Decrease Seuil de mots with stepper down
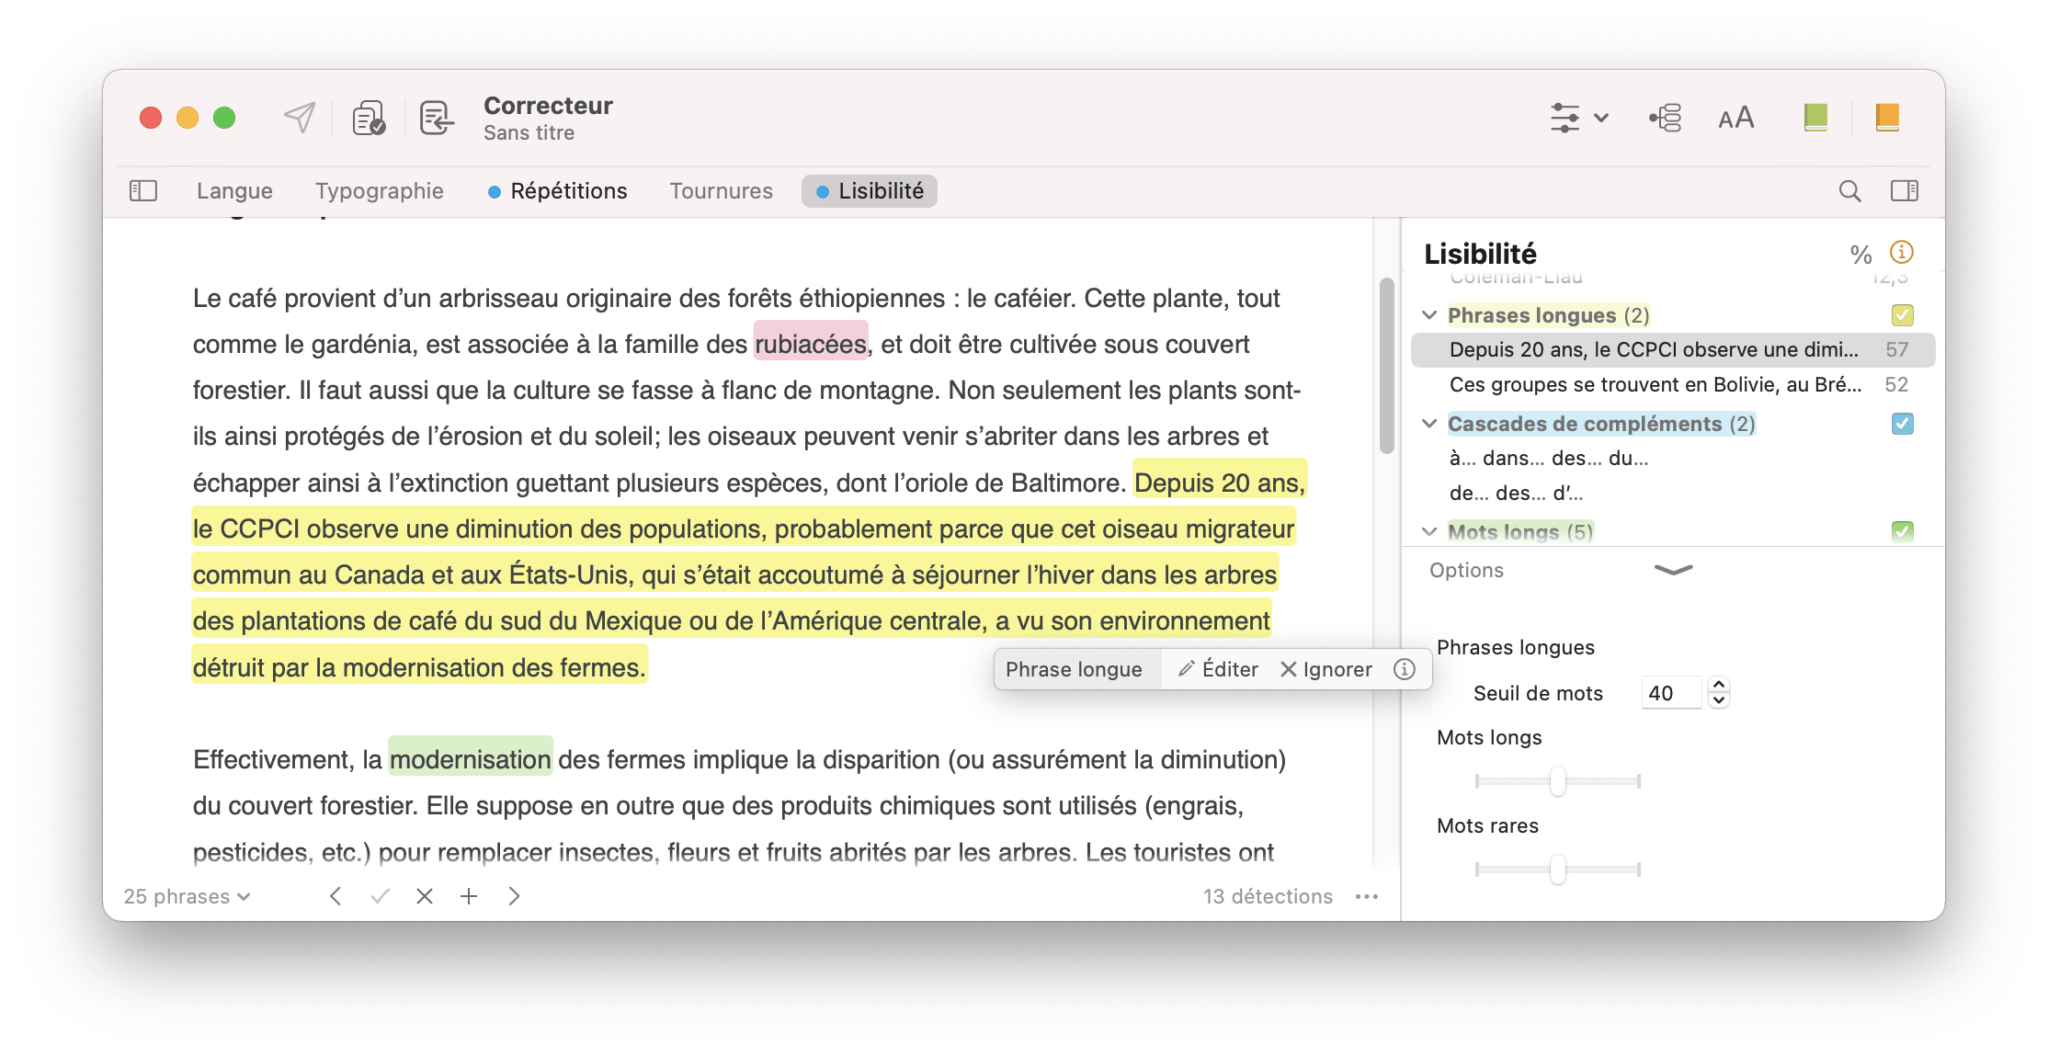 [x=1718, y=701]
